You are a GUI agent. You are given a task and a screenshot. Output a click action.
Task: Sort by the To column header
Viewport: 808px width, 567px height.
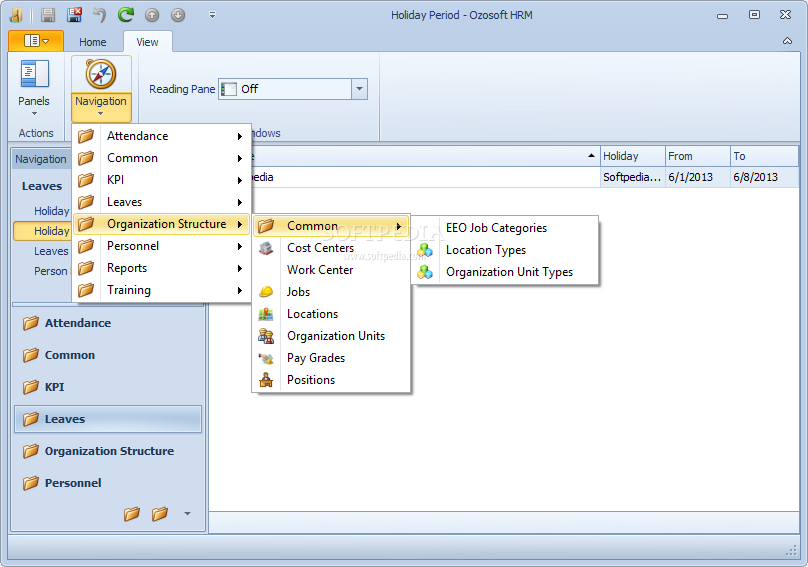pyautogui.click(x=764, y=156)
